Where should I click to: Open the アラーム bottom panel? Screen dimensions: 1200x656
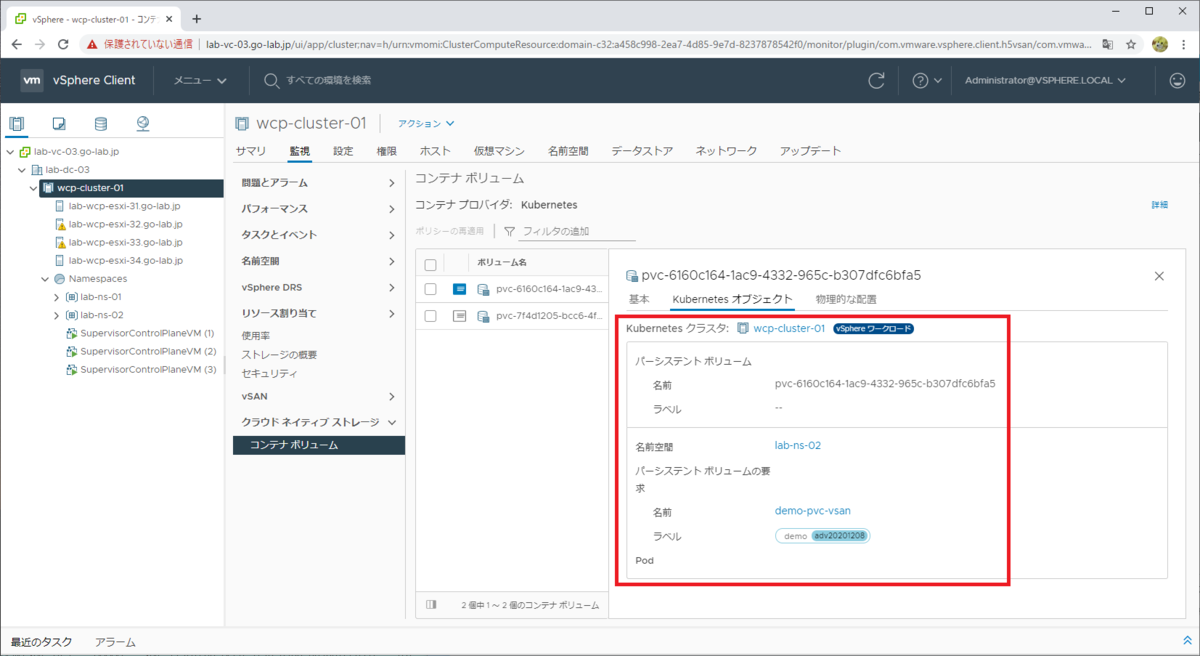115,642
